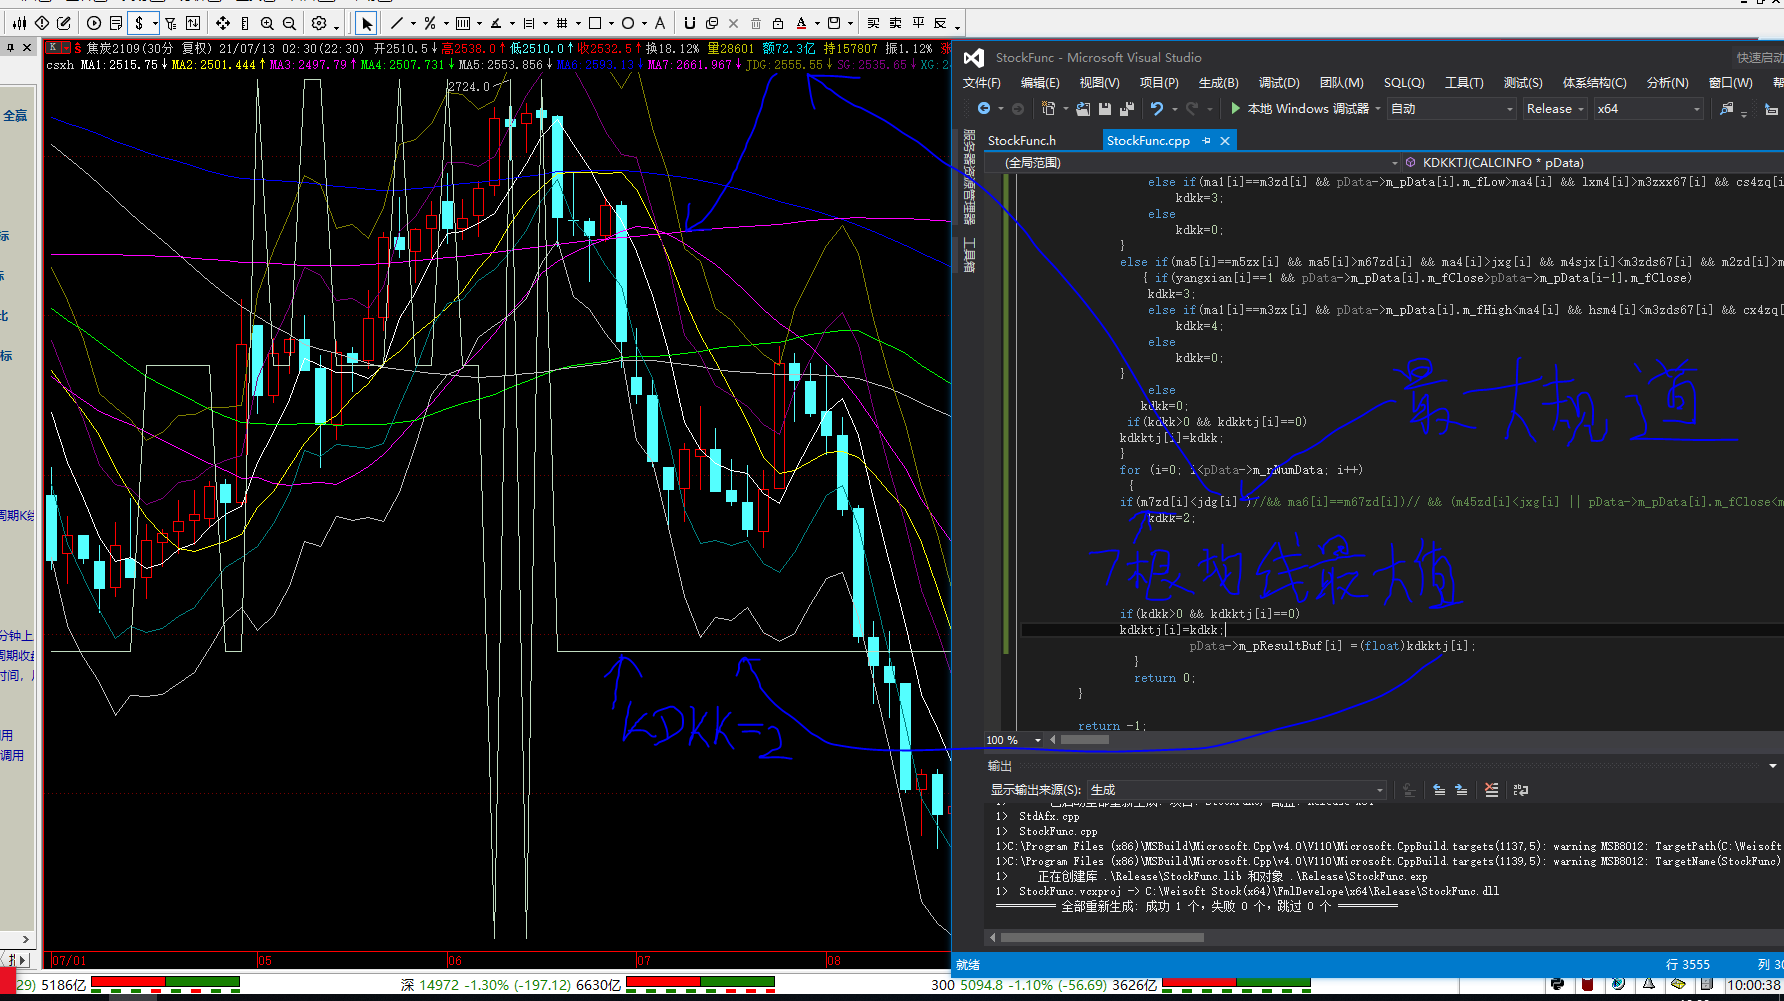Click the save all icon
Screen dimensions: 1784x1001
1127,108
